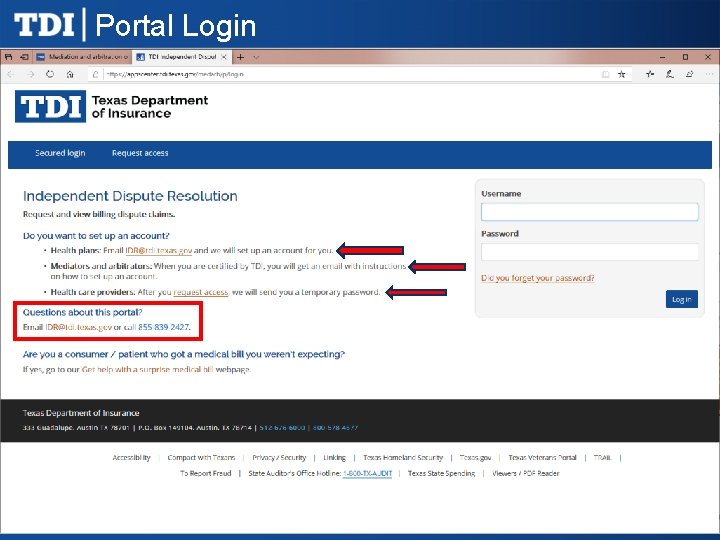Image resolution: width=720 pixels, height=540 pixels.
Task: Open reading view icon in address bar
Action: (606, 74)
